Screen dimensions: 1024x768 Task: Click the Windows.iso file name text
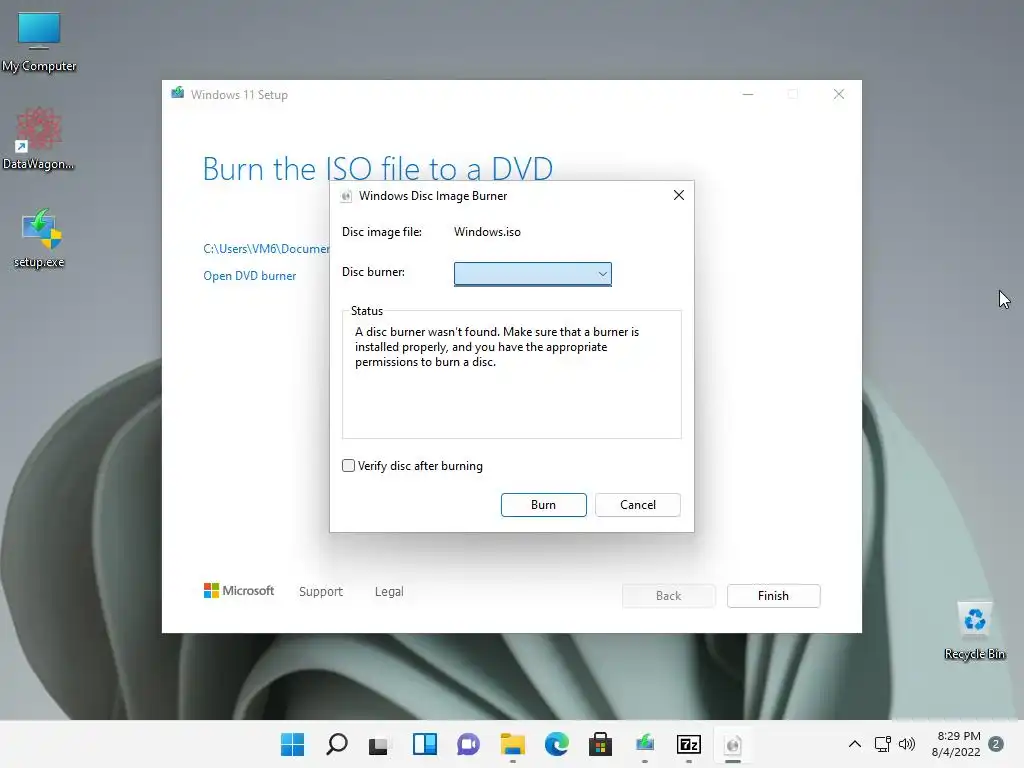pyautogui.click(x=487, y=232)
